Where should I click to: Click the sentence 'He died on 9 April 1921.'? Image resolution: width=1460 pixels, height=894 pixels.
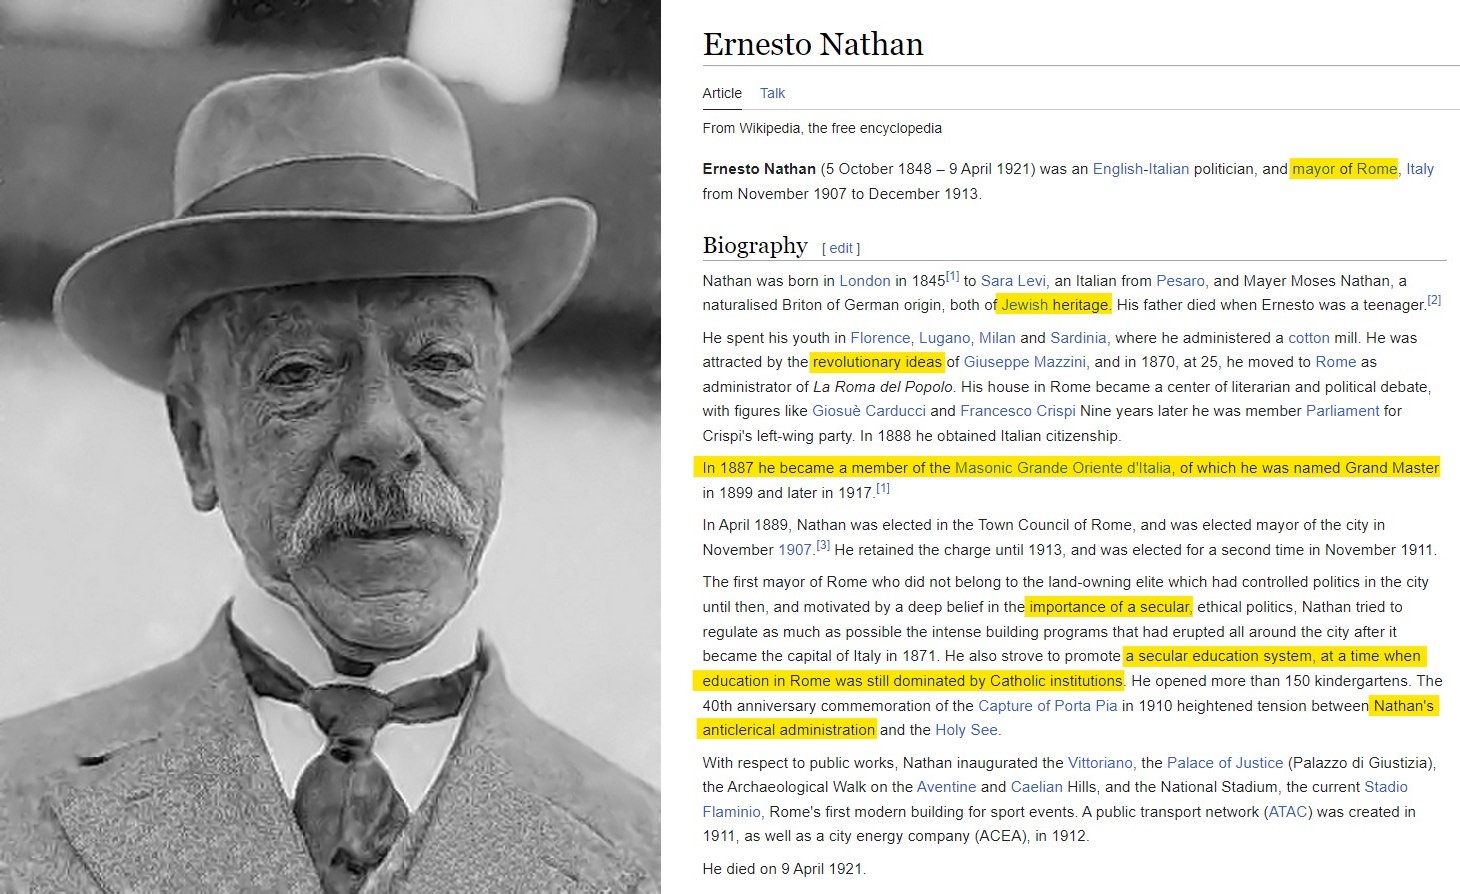click(784, 869)
